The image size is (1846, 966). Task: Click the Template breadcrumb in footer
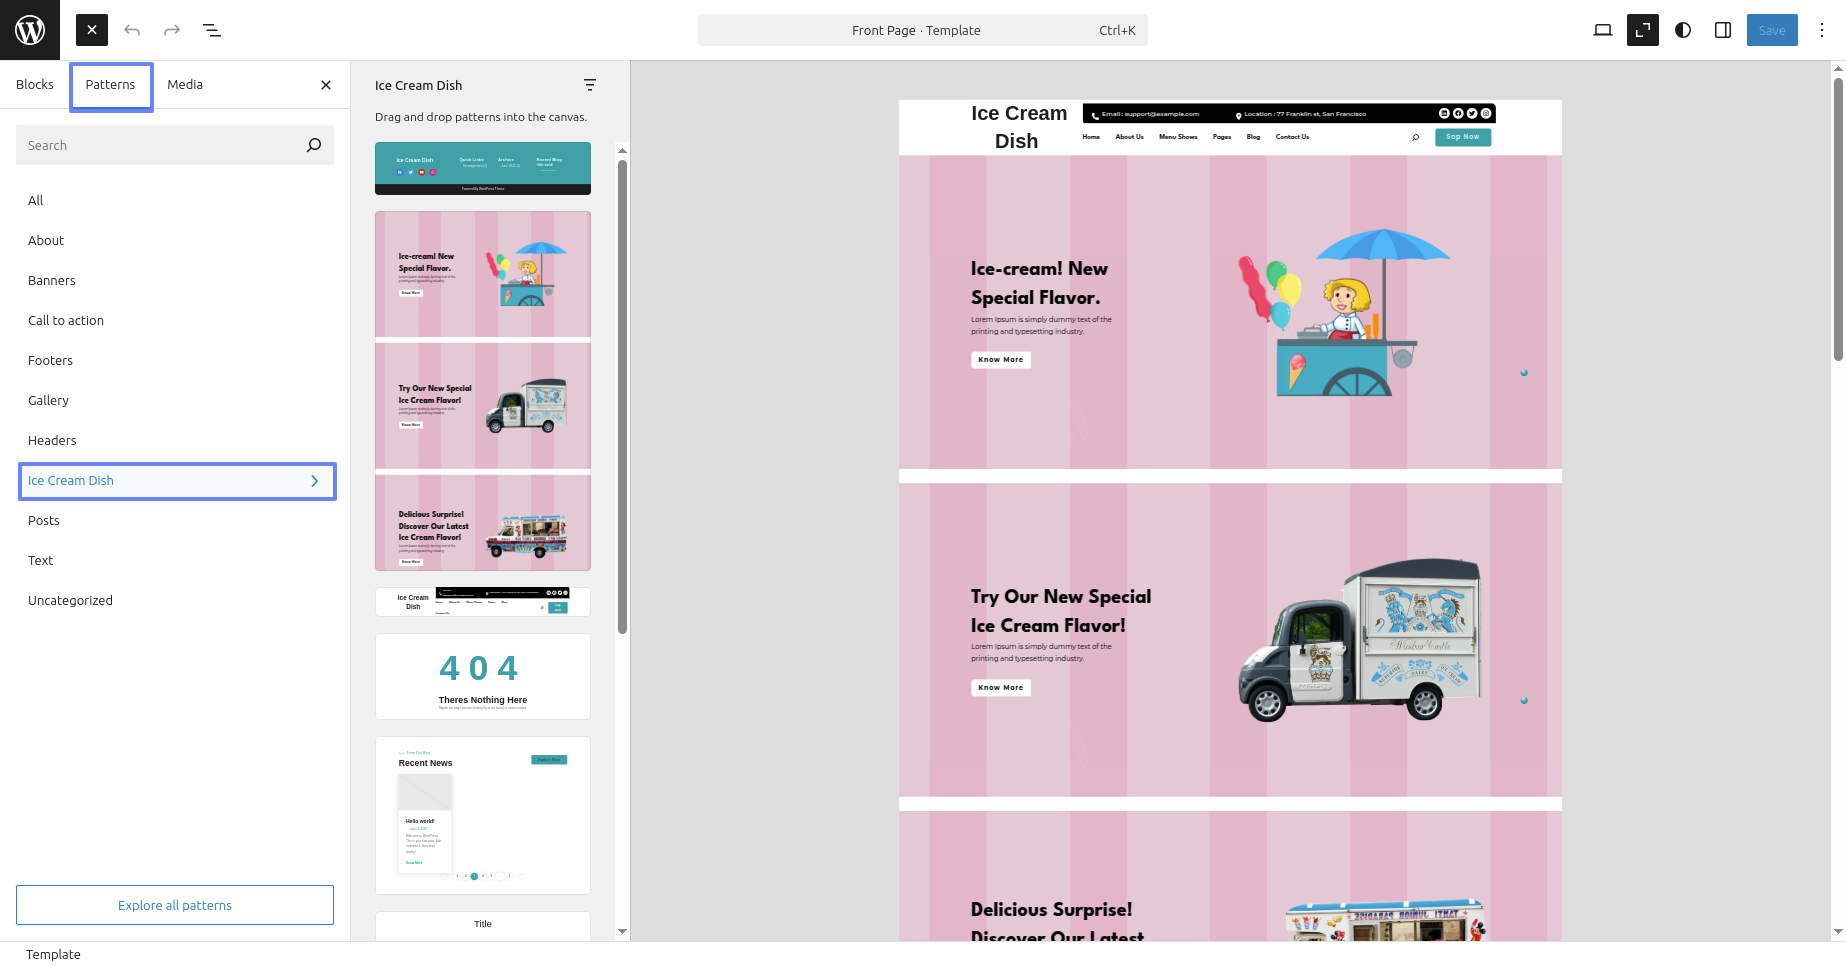tap(53, 955)
